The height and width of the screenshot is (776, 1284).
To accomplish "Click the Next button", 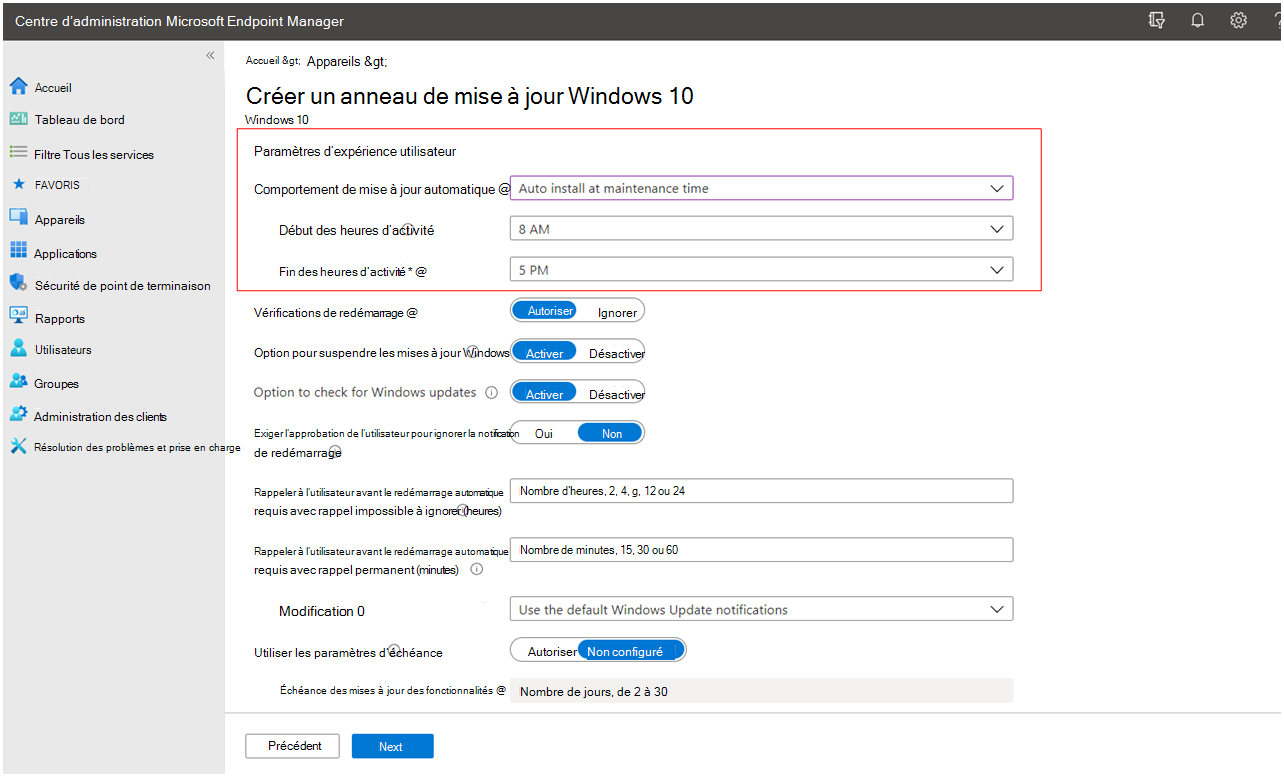I will point(391,746).
